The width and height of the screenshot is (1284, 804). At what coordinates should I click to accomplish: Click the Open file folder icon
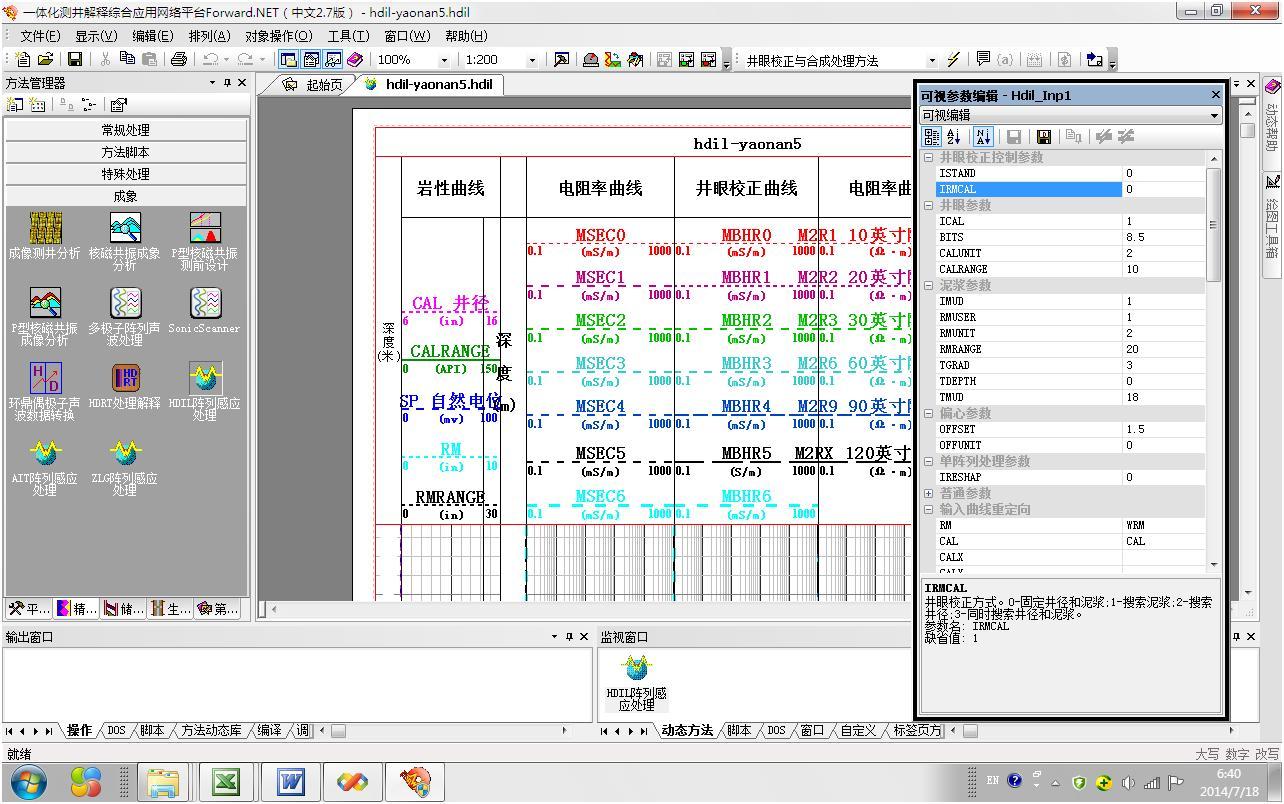(x=46, y=60)
